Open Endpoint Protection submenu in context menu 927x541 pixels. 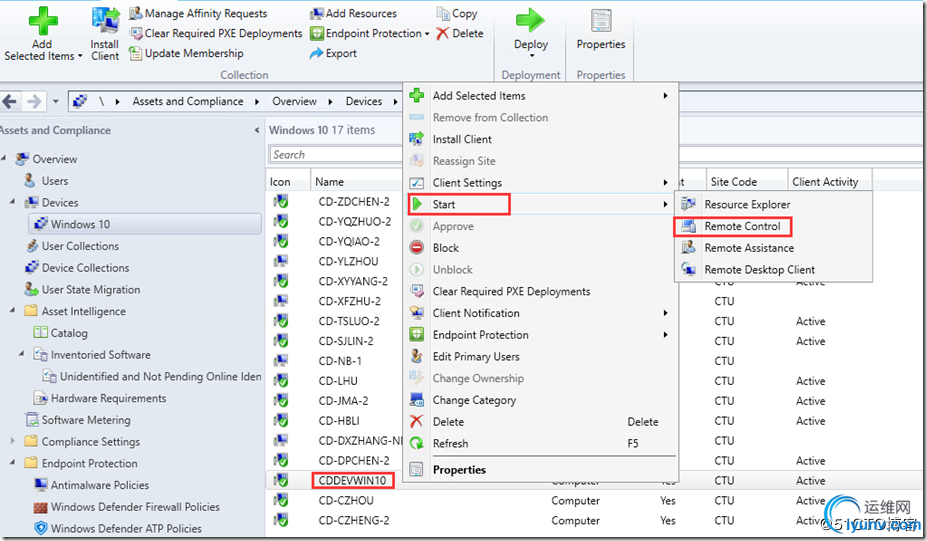click(x=540, y=335)
